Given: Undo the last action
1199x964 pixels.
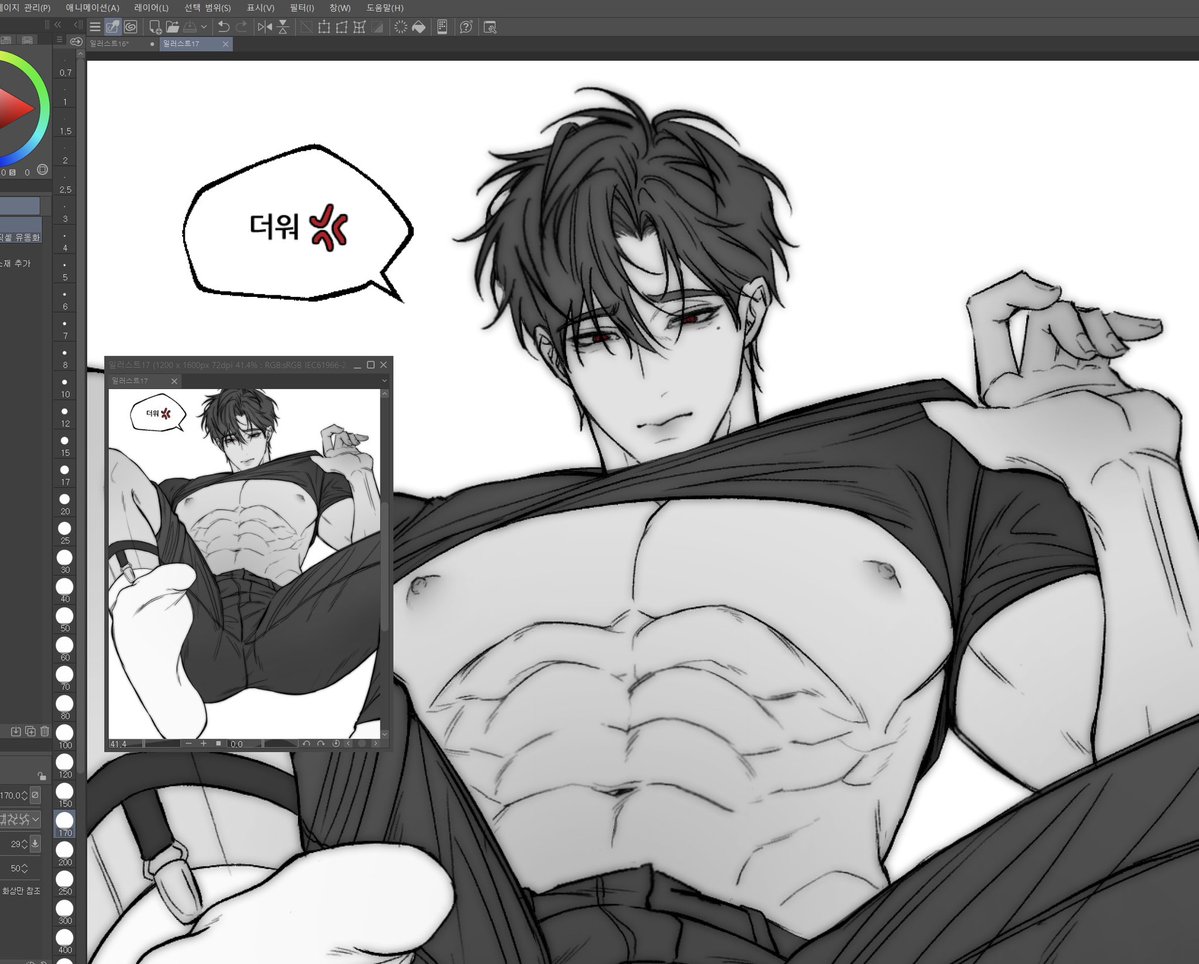Looking at the screenshot, I should point(223,27).
